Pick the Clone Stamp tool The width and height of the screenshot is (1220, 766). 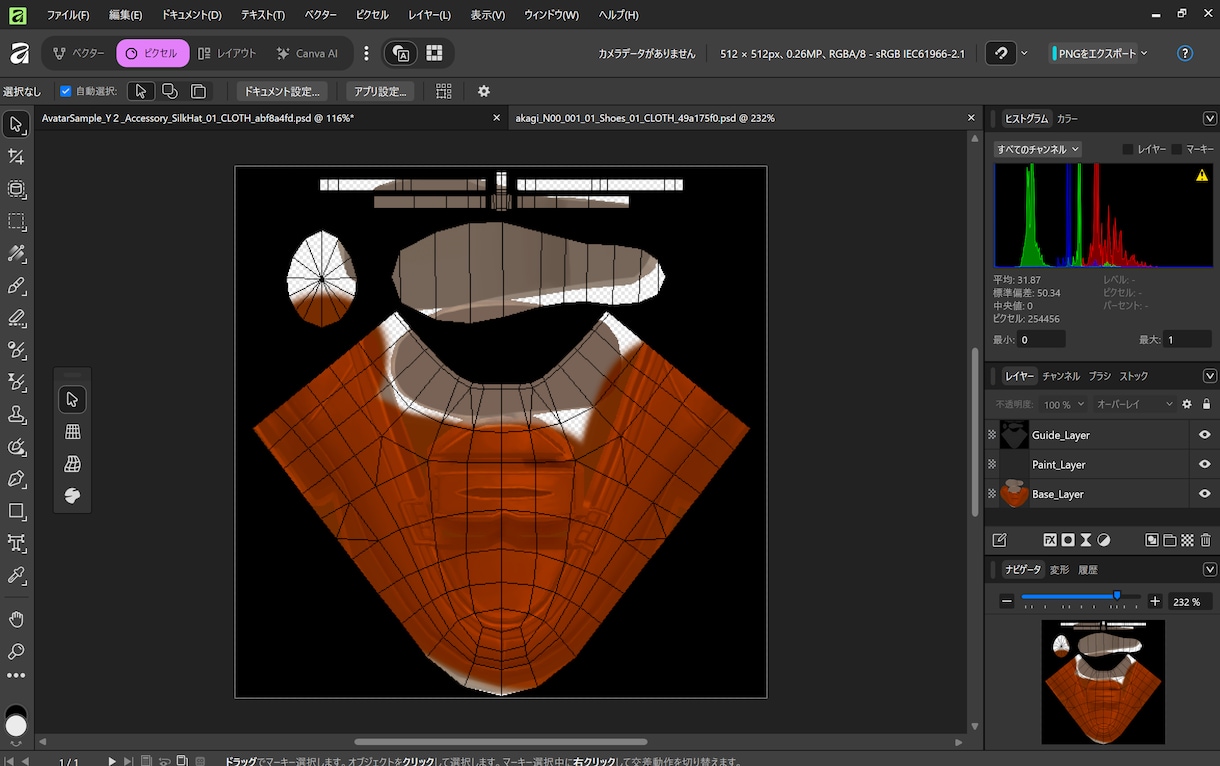click(16, 414)
